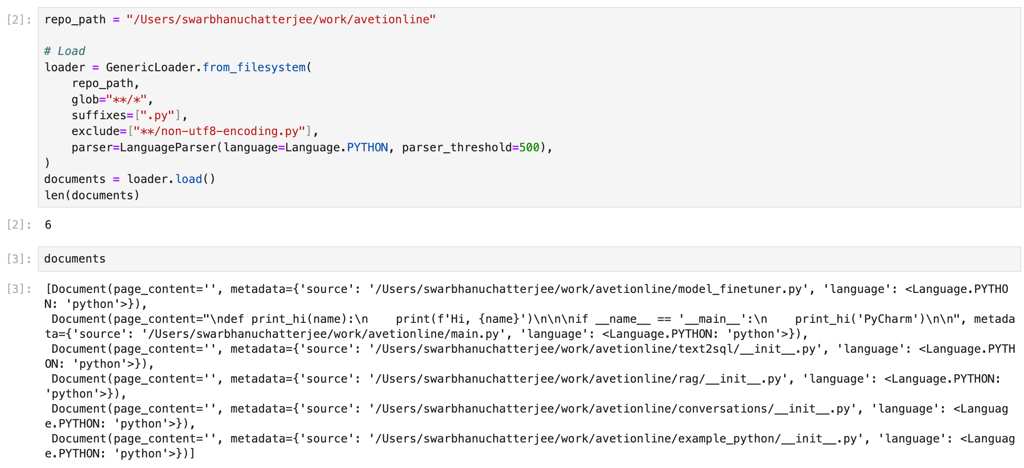Click the output value 6

coord(48,225)
